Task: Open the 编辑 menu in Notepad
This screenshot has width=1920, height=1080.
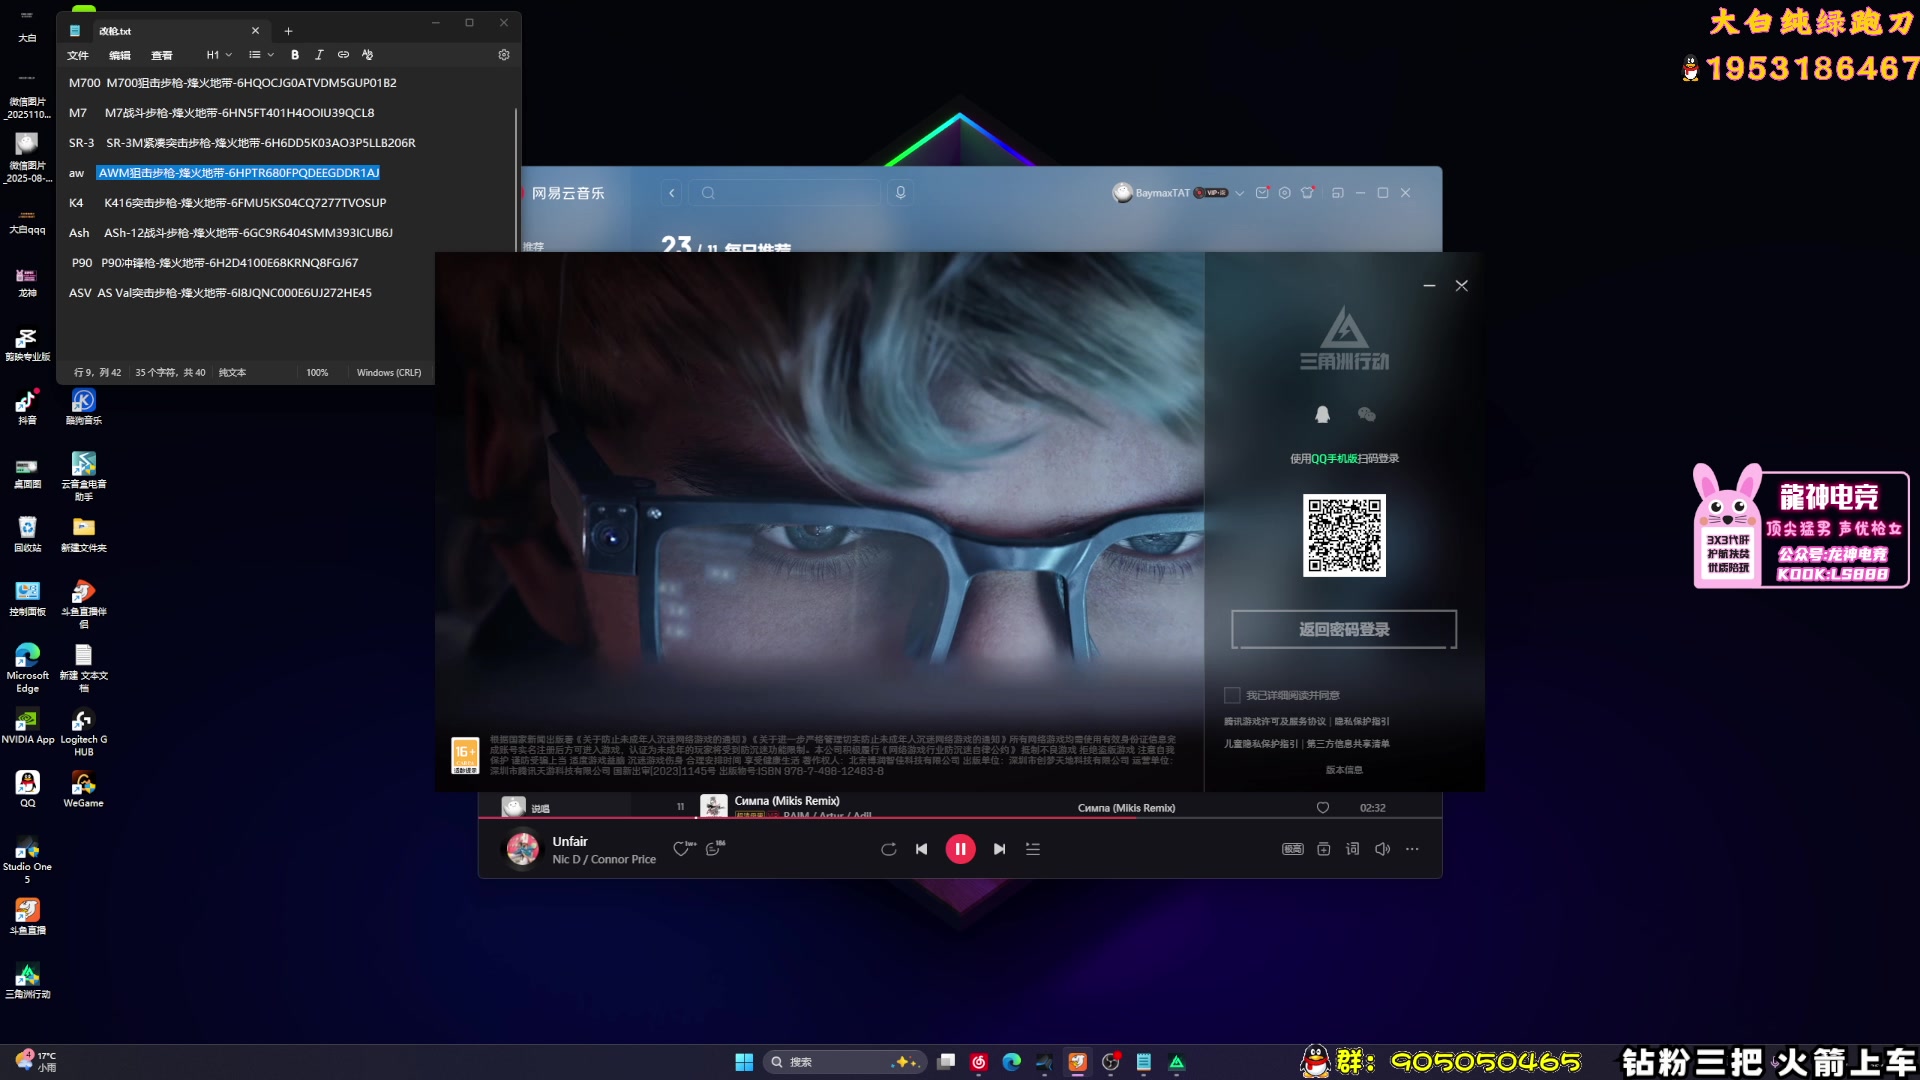Action: [x=120, y=55]
